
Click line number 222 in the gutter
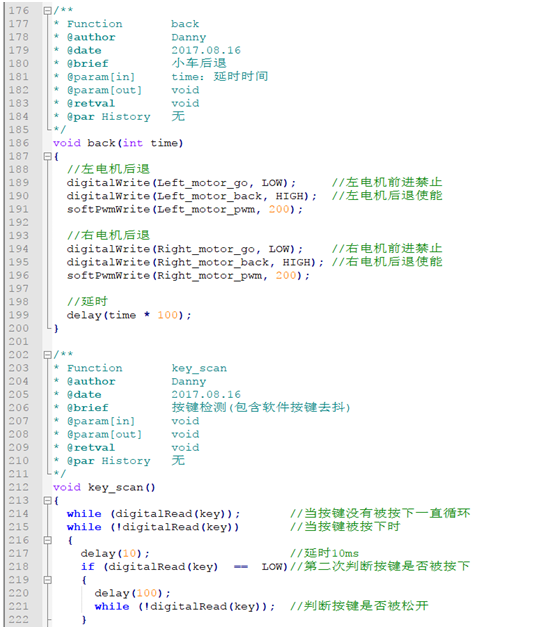click(19, 619)
